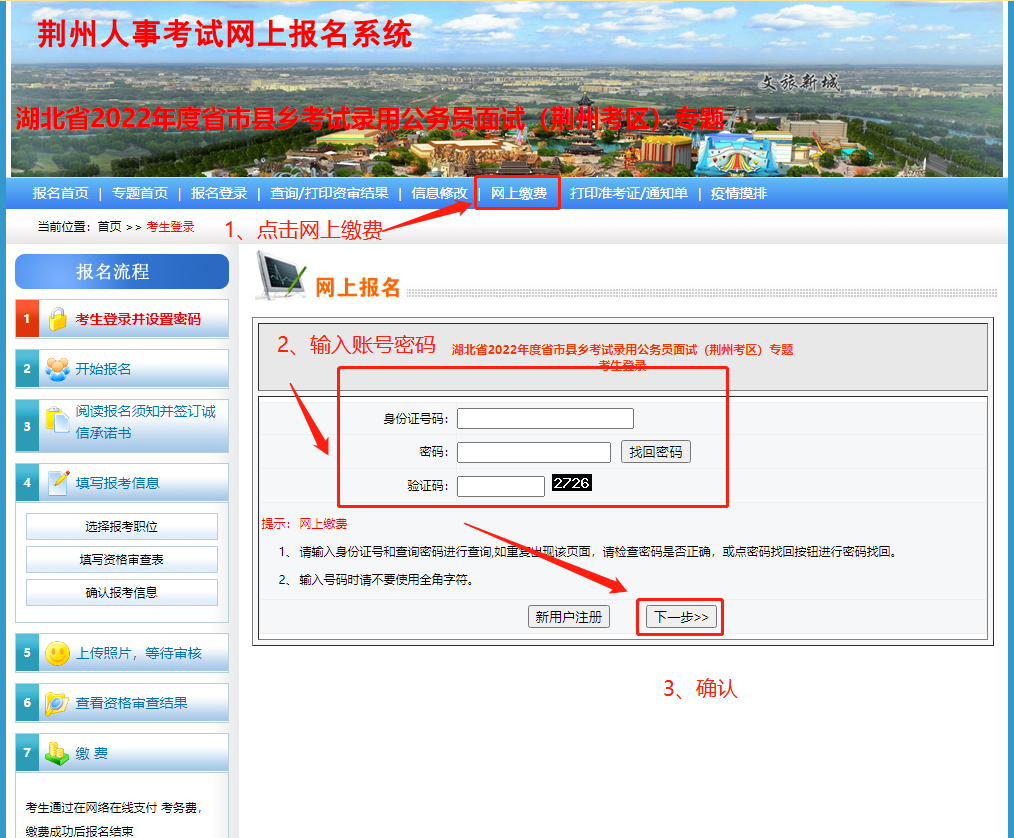Open the 网上缴费 menu item
Screen dimensions: 1014x838
click(518, 193)
